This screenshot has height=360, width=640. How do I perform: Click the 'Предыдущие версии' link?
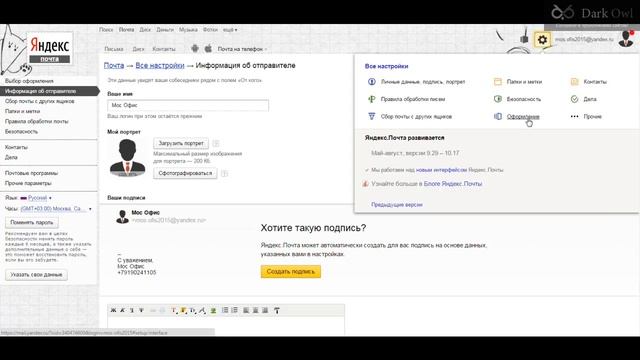tap(397, 204)
